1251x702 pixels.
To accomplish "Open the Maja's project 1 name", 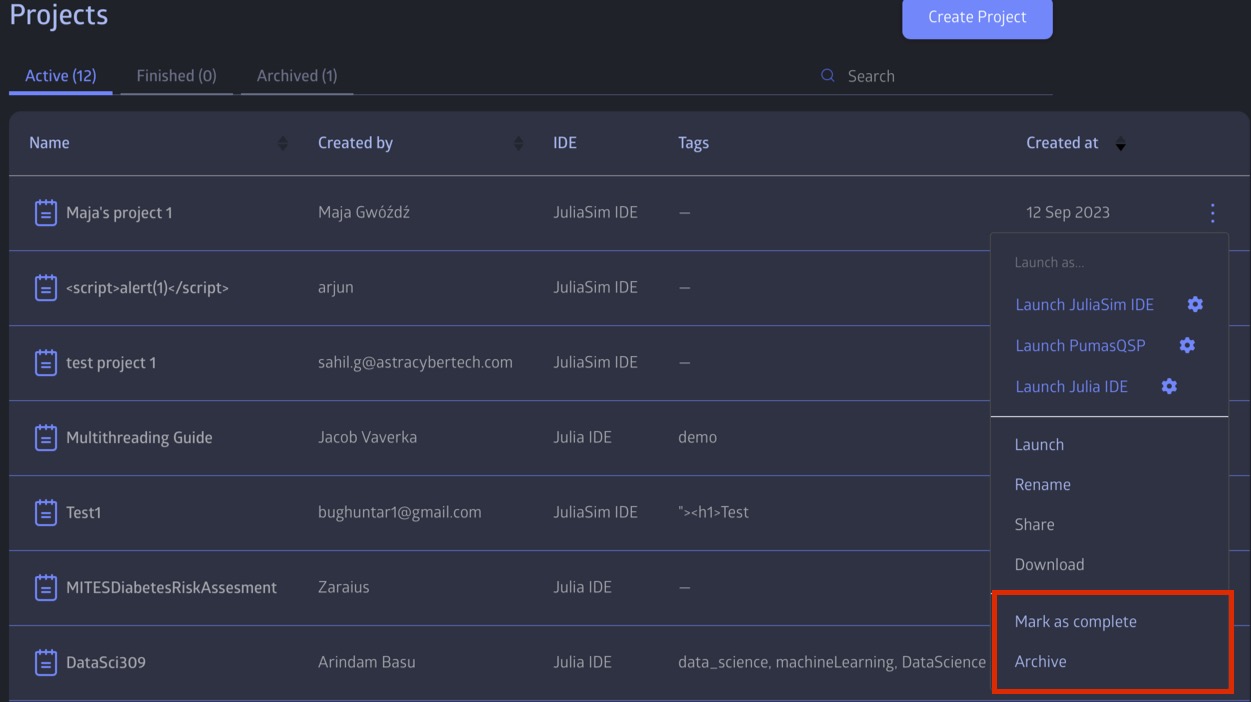I will tap(119, 213).
